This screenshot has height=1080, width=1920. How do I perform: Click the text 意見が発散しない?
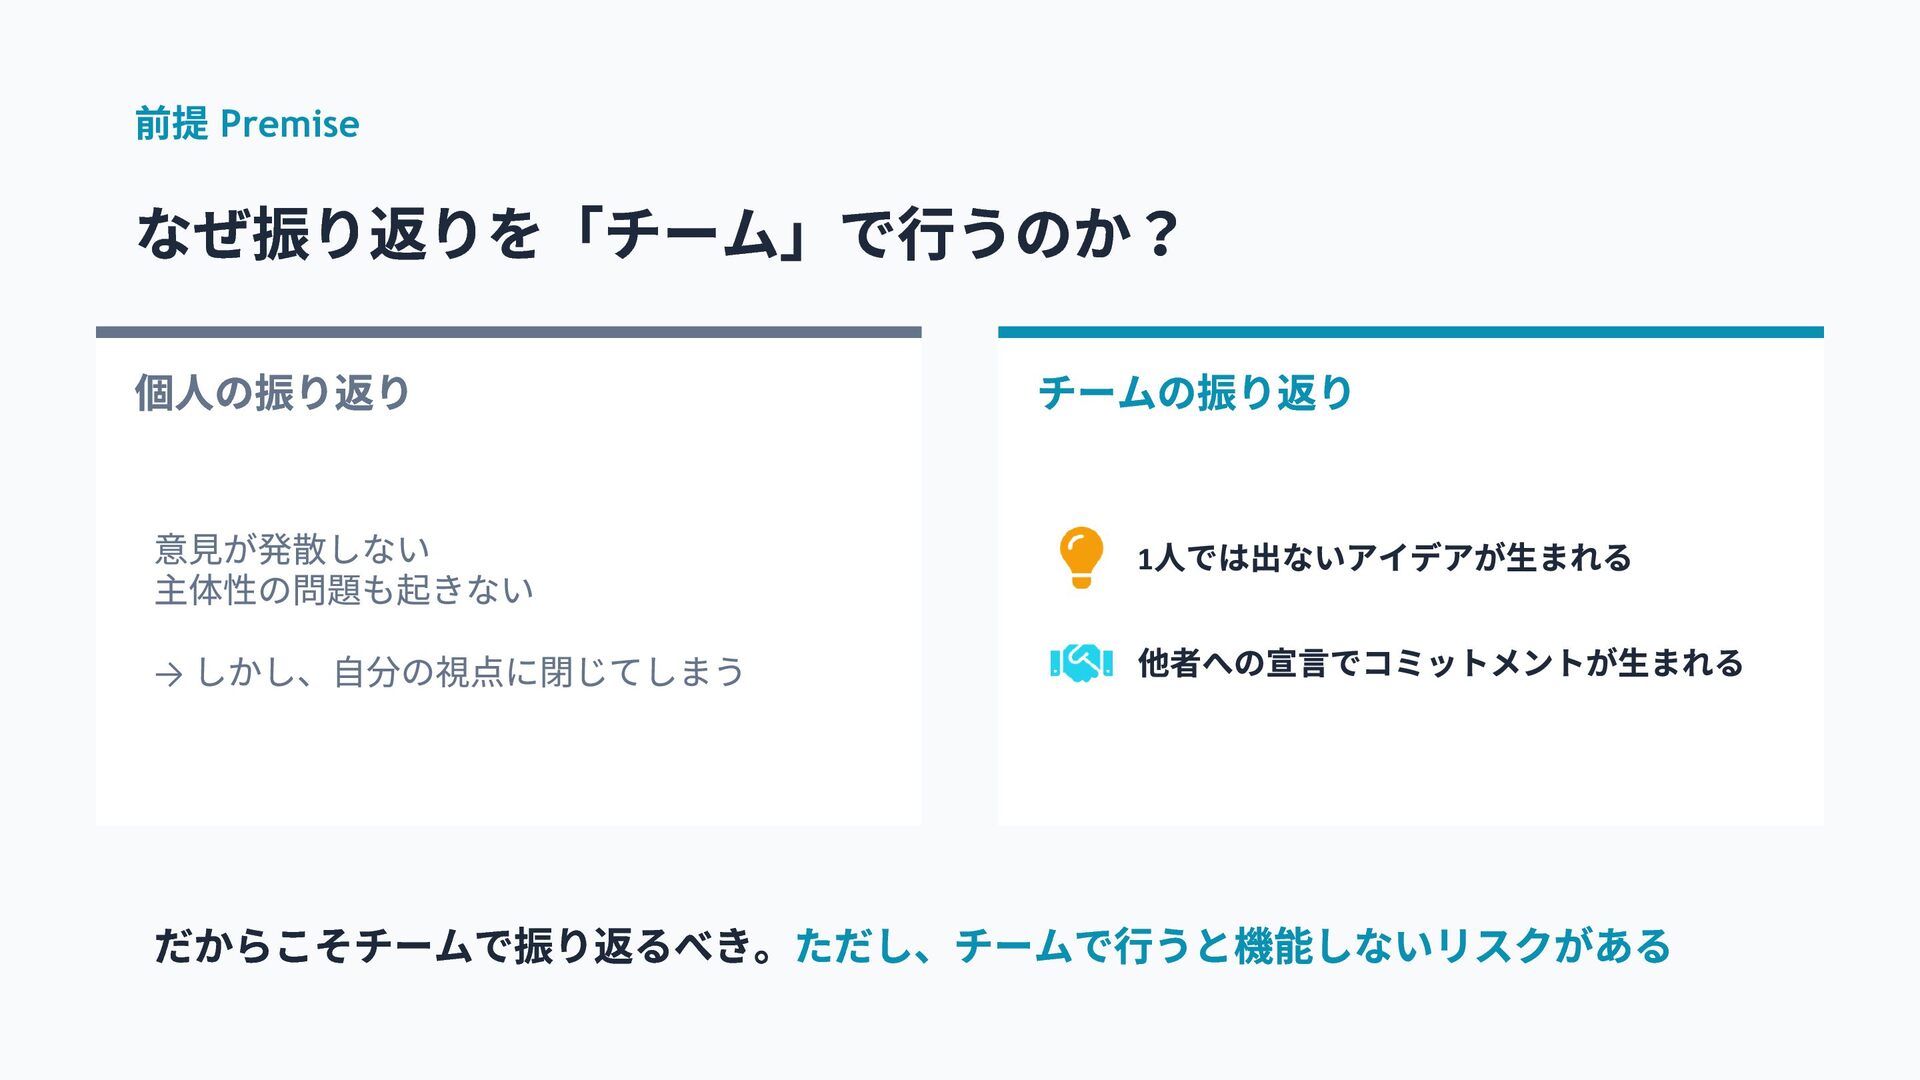click(x=293, y=549)
